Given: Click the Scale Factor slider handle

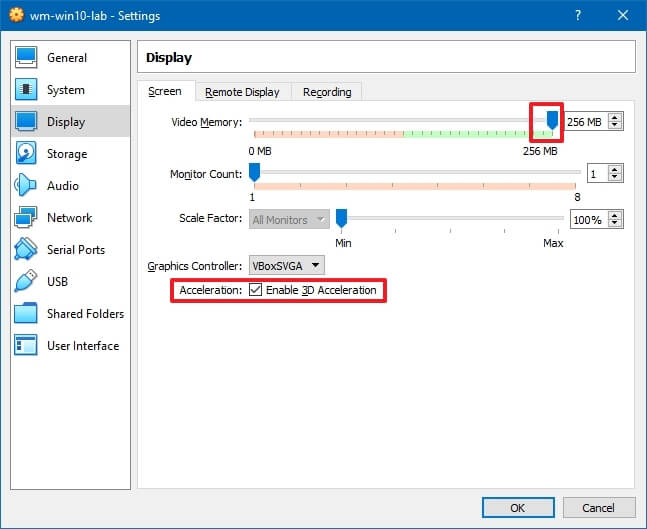Looking at the screenshot, I should coord(341,218).
